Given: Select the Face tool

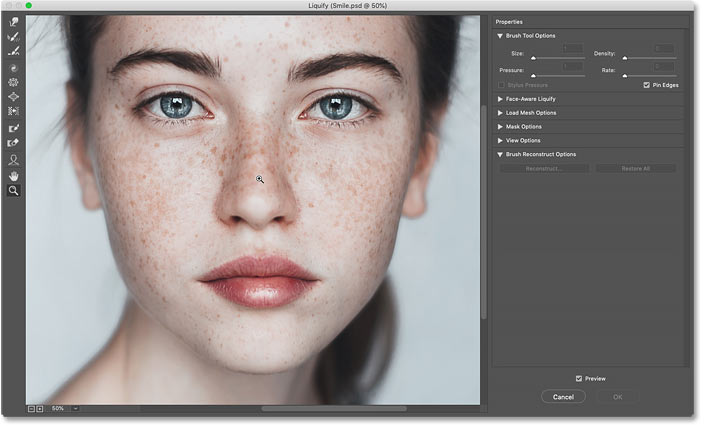Looking at the screenshot, I should [14, 160].
